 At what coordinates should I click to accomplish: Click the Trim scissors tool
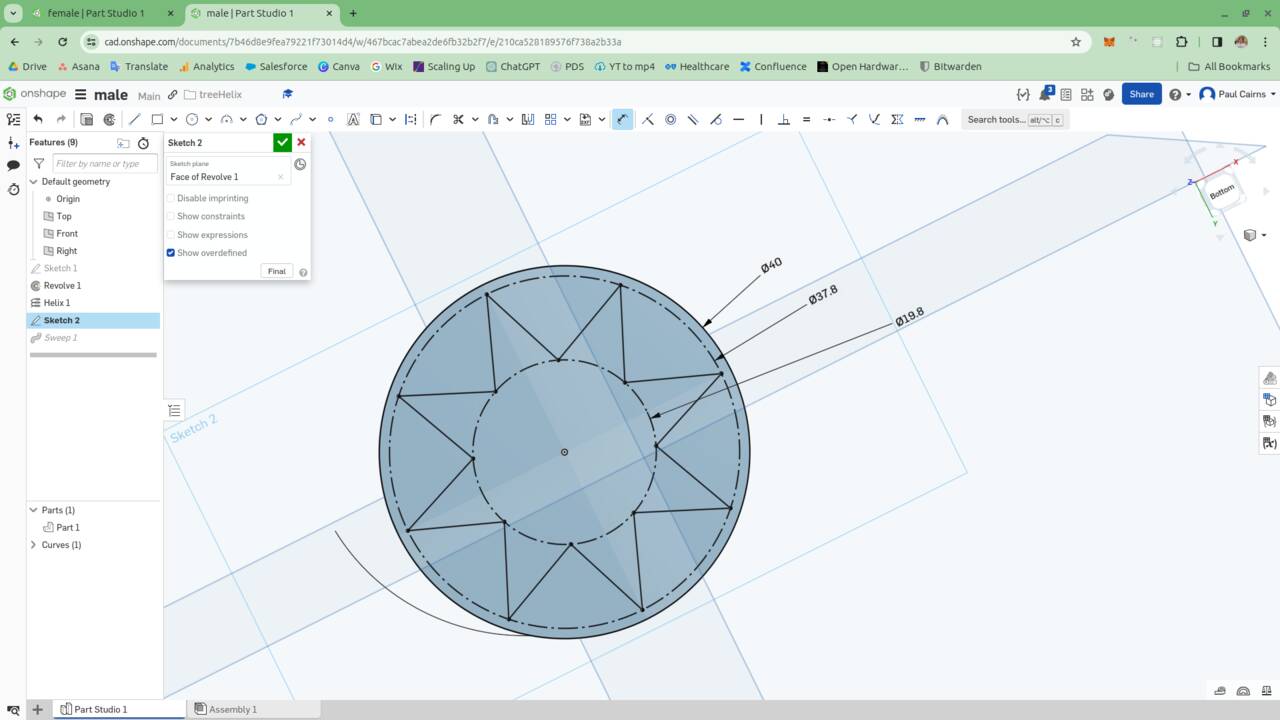coord(458,119)
